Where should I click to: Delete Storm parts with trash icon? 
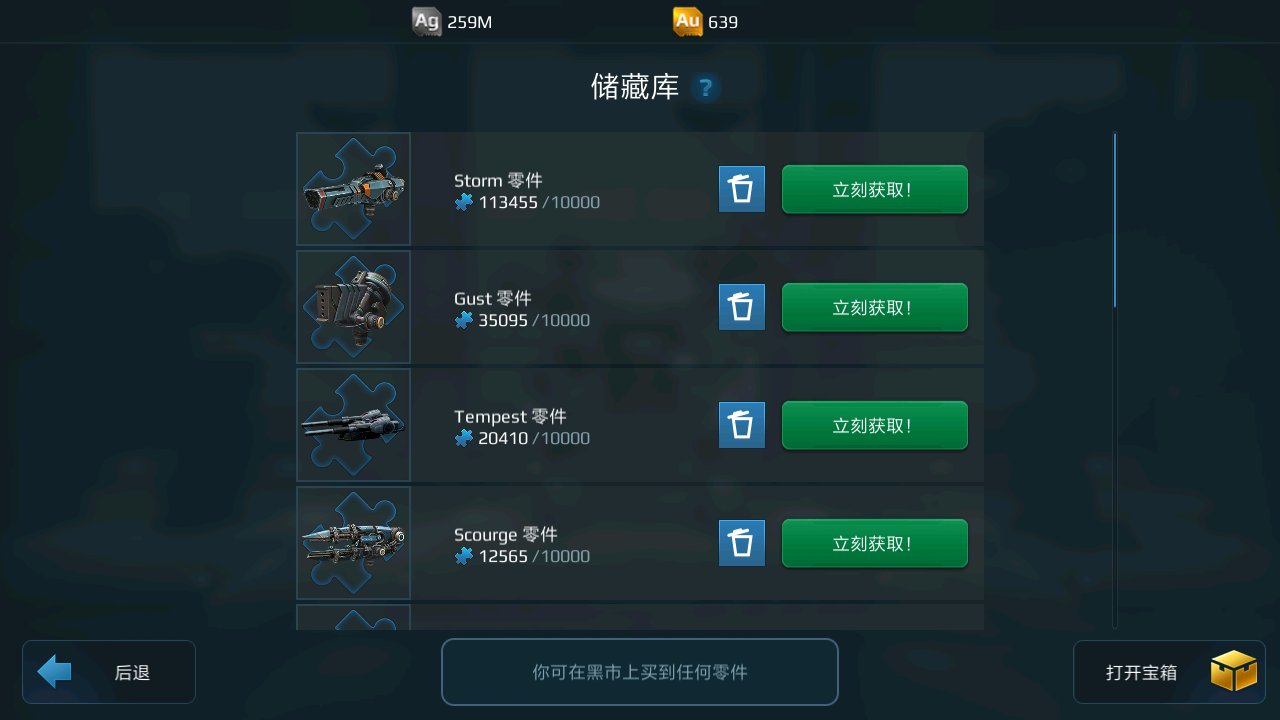tap(742, 189)
